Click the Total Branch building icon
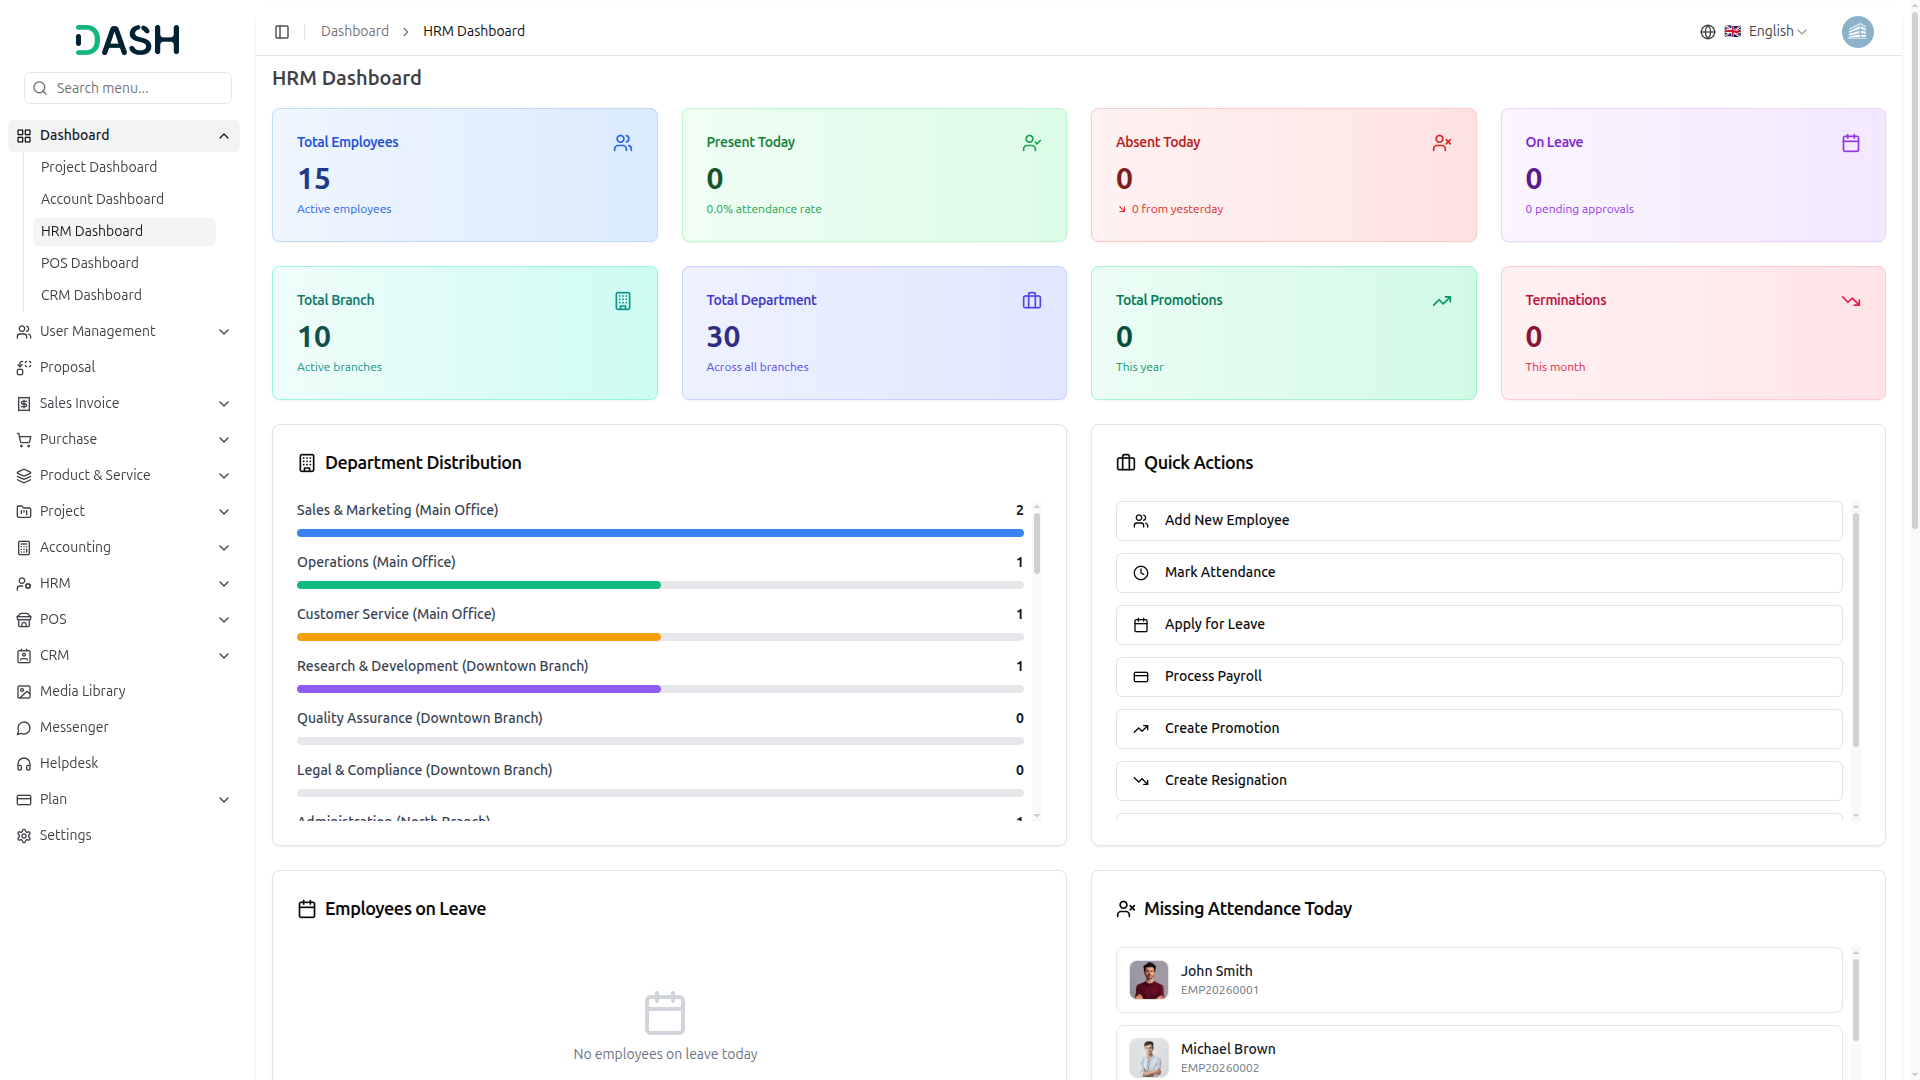1920x1080 pixels. tap(623, 301)
